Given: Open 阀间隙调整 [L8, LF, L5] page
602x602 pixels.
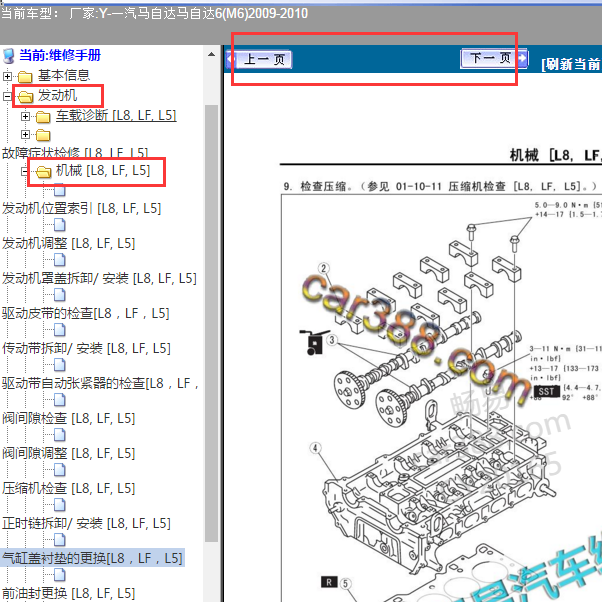Looking at the screenshot, I should (x=68, y=453).
